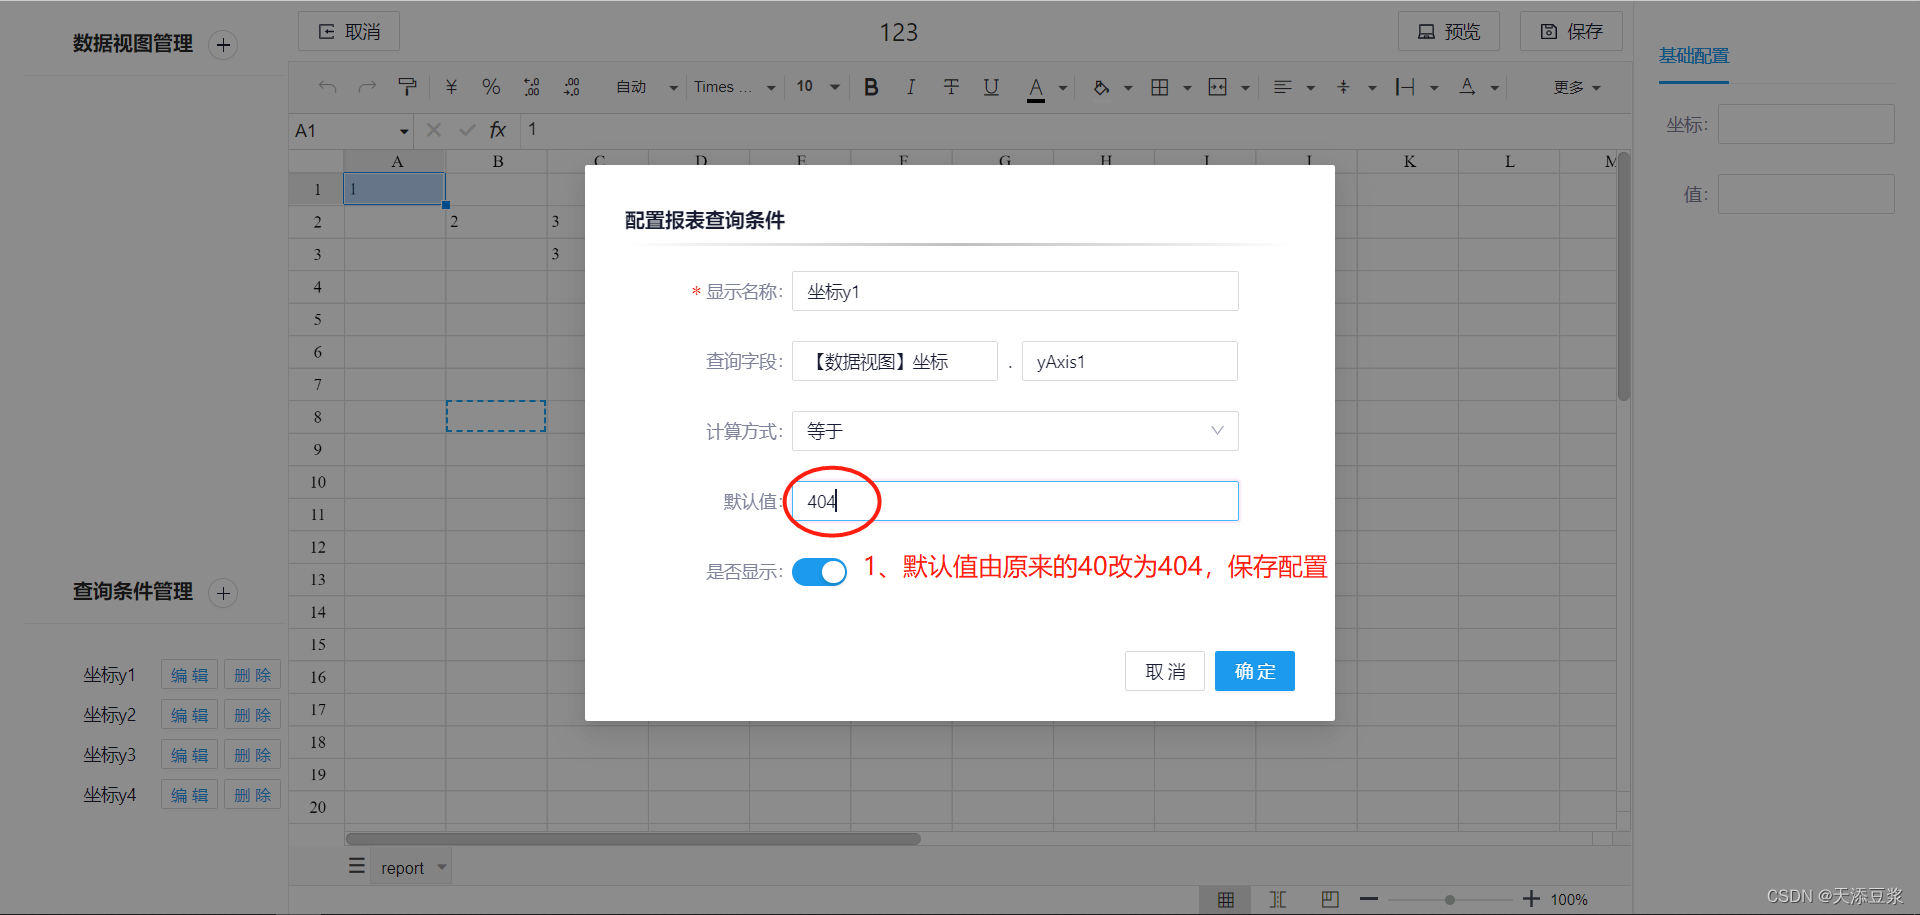Apply font color with A icon
1920x915 pixels.
pyautogui.click(x=1036, y=88)
